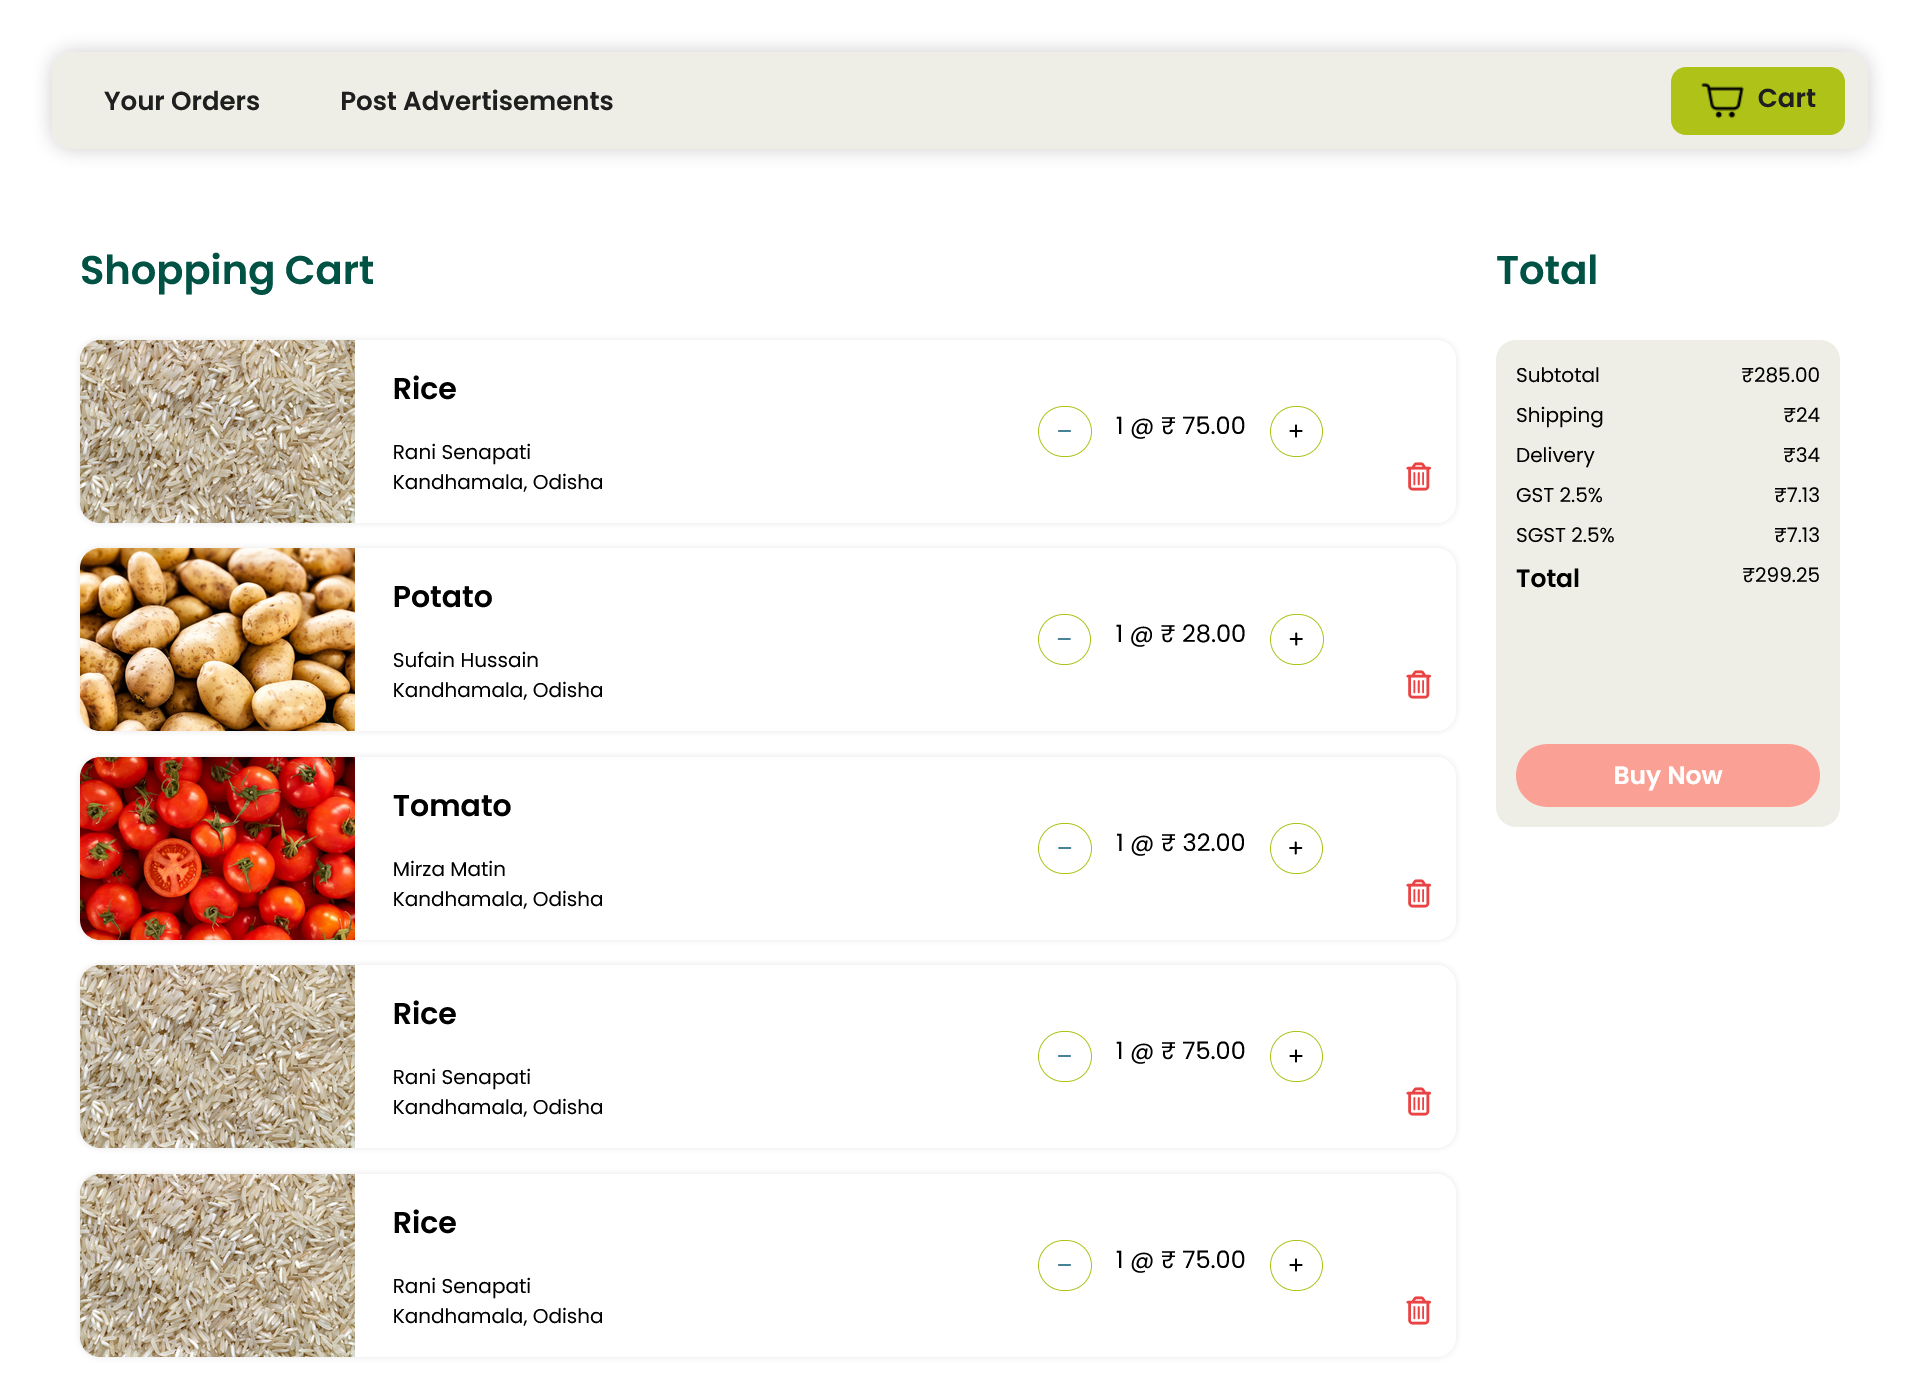1920x1382 pixels.
Task: Click the shopping cart icon in header
Action: point(1722,100)
